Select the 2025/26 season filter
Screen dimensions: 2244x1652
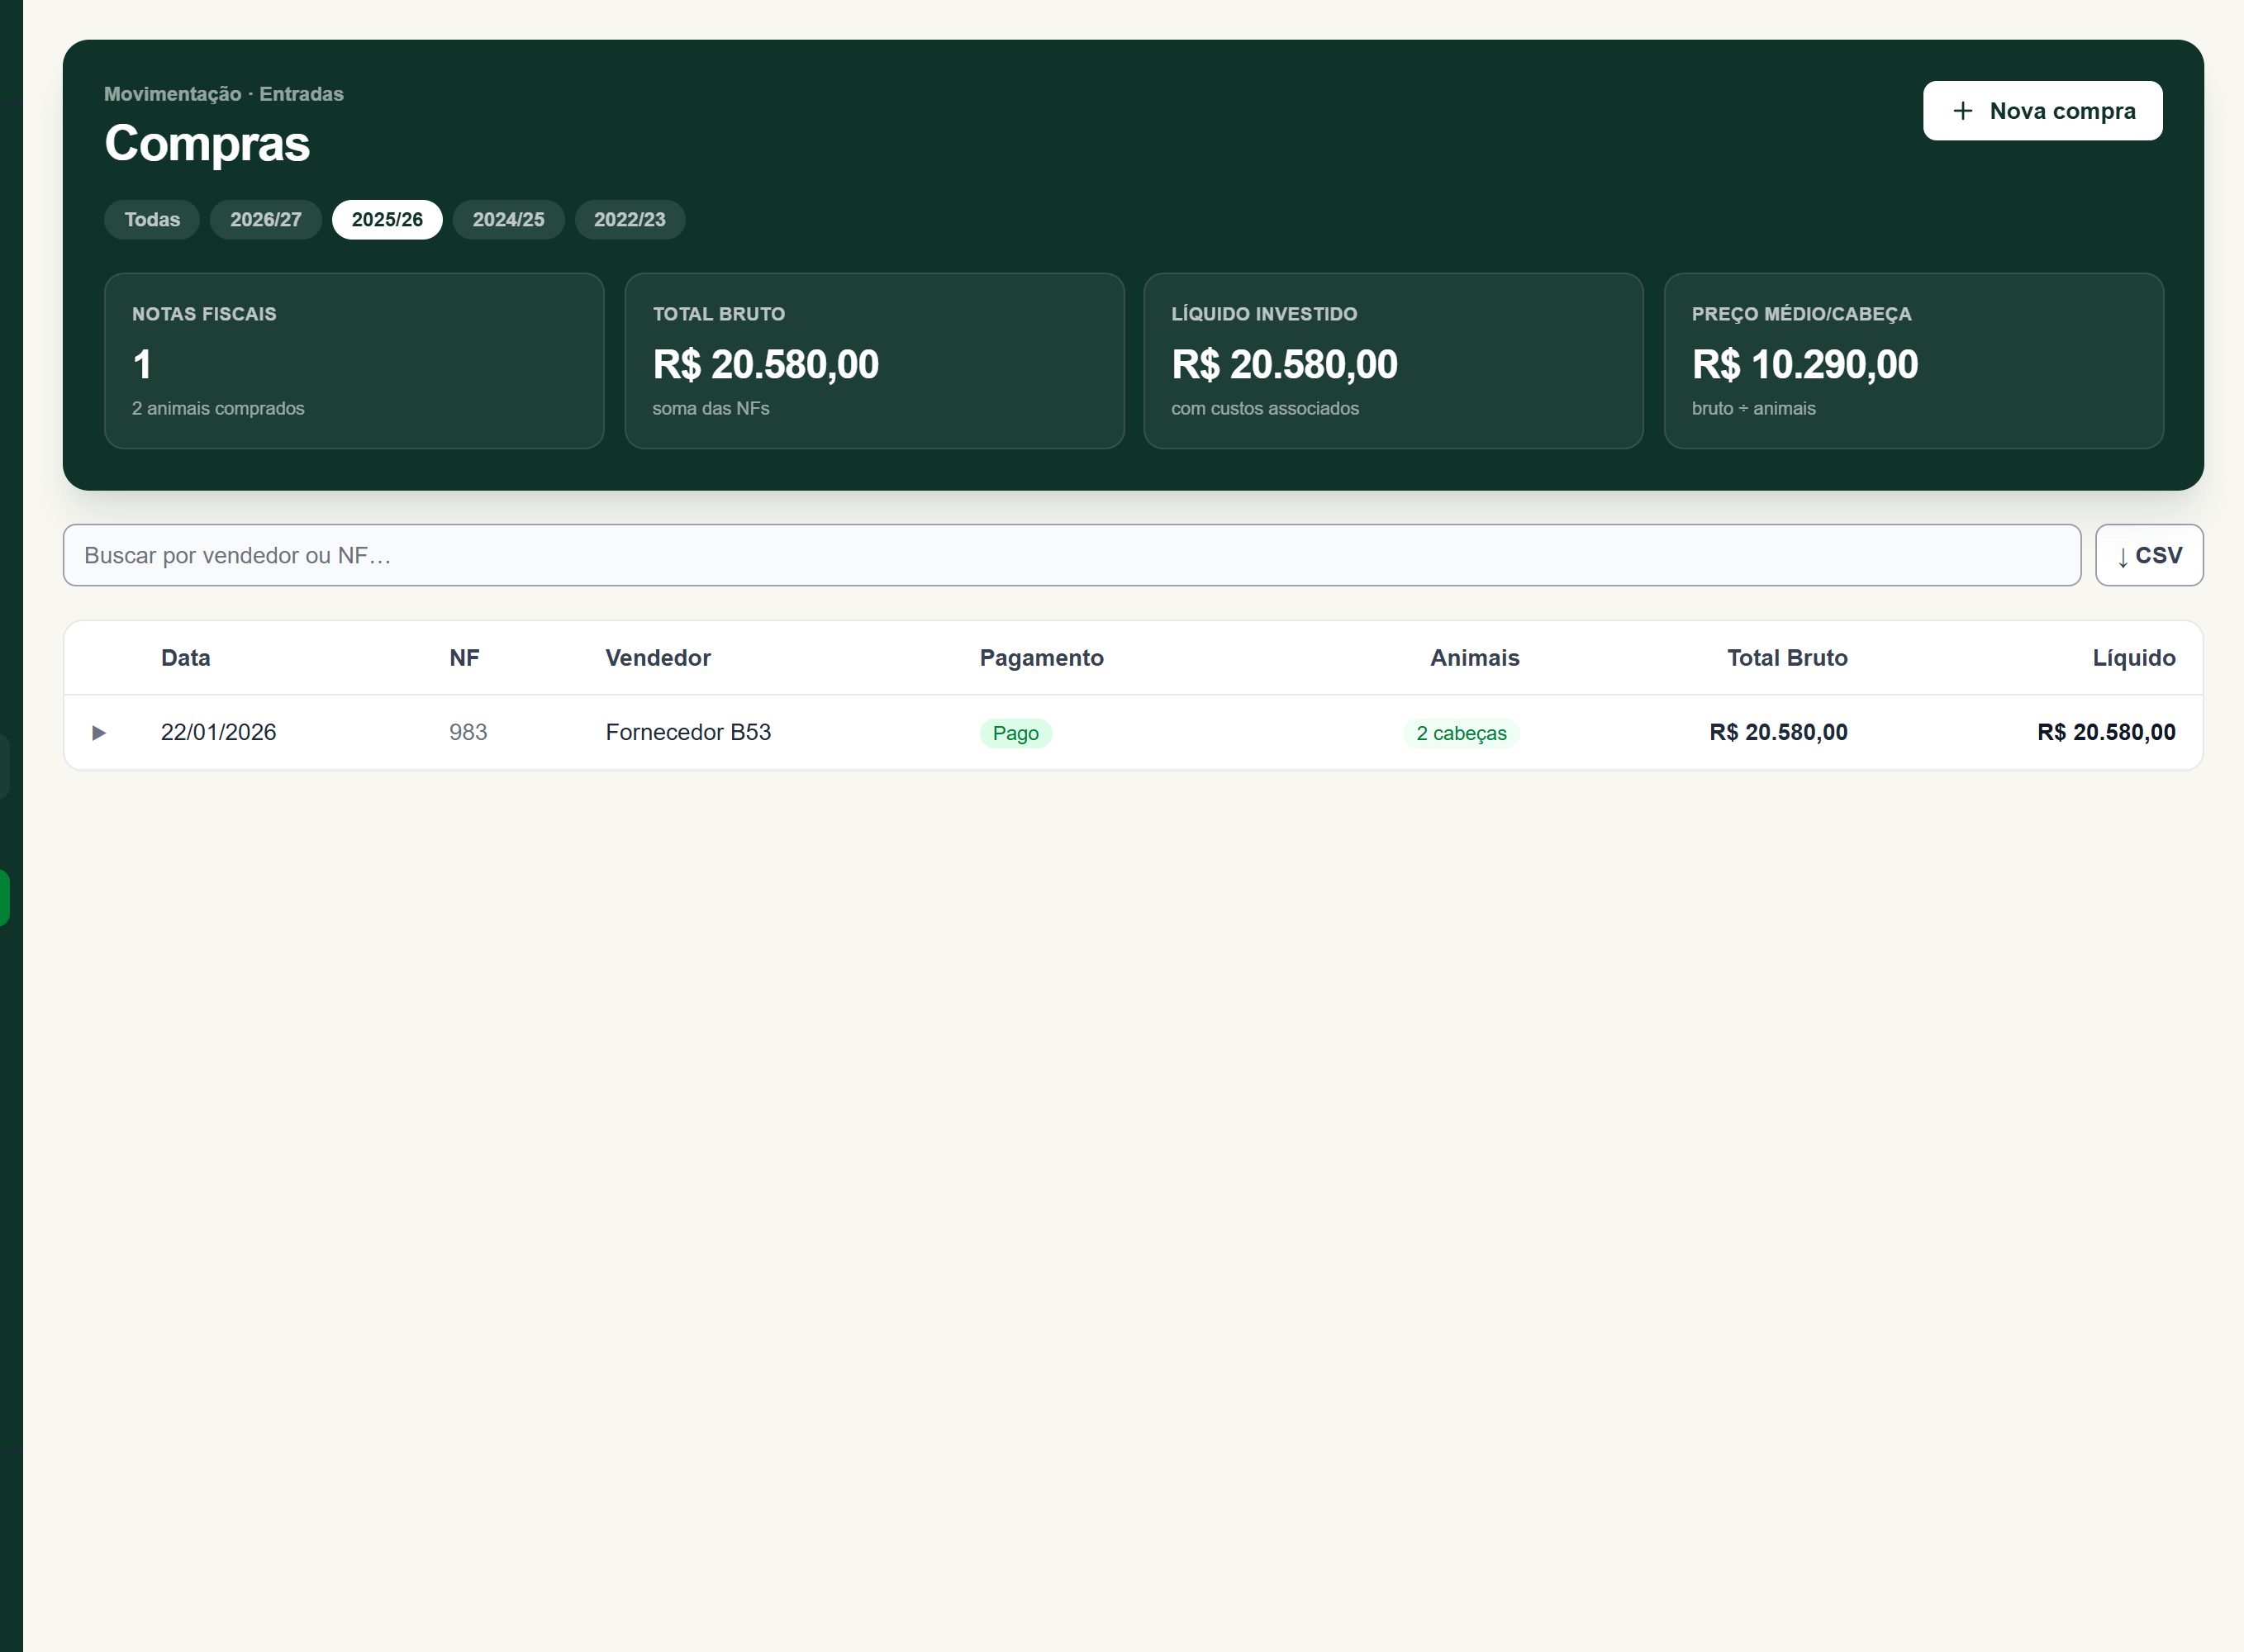click(387, 220)
